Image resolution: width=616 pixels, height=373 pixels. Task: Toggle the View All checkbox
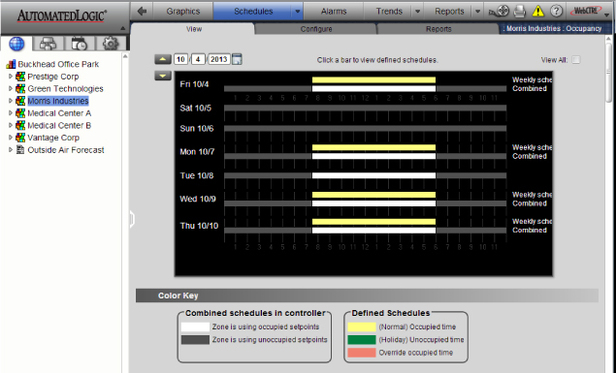(576, 60)
